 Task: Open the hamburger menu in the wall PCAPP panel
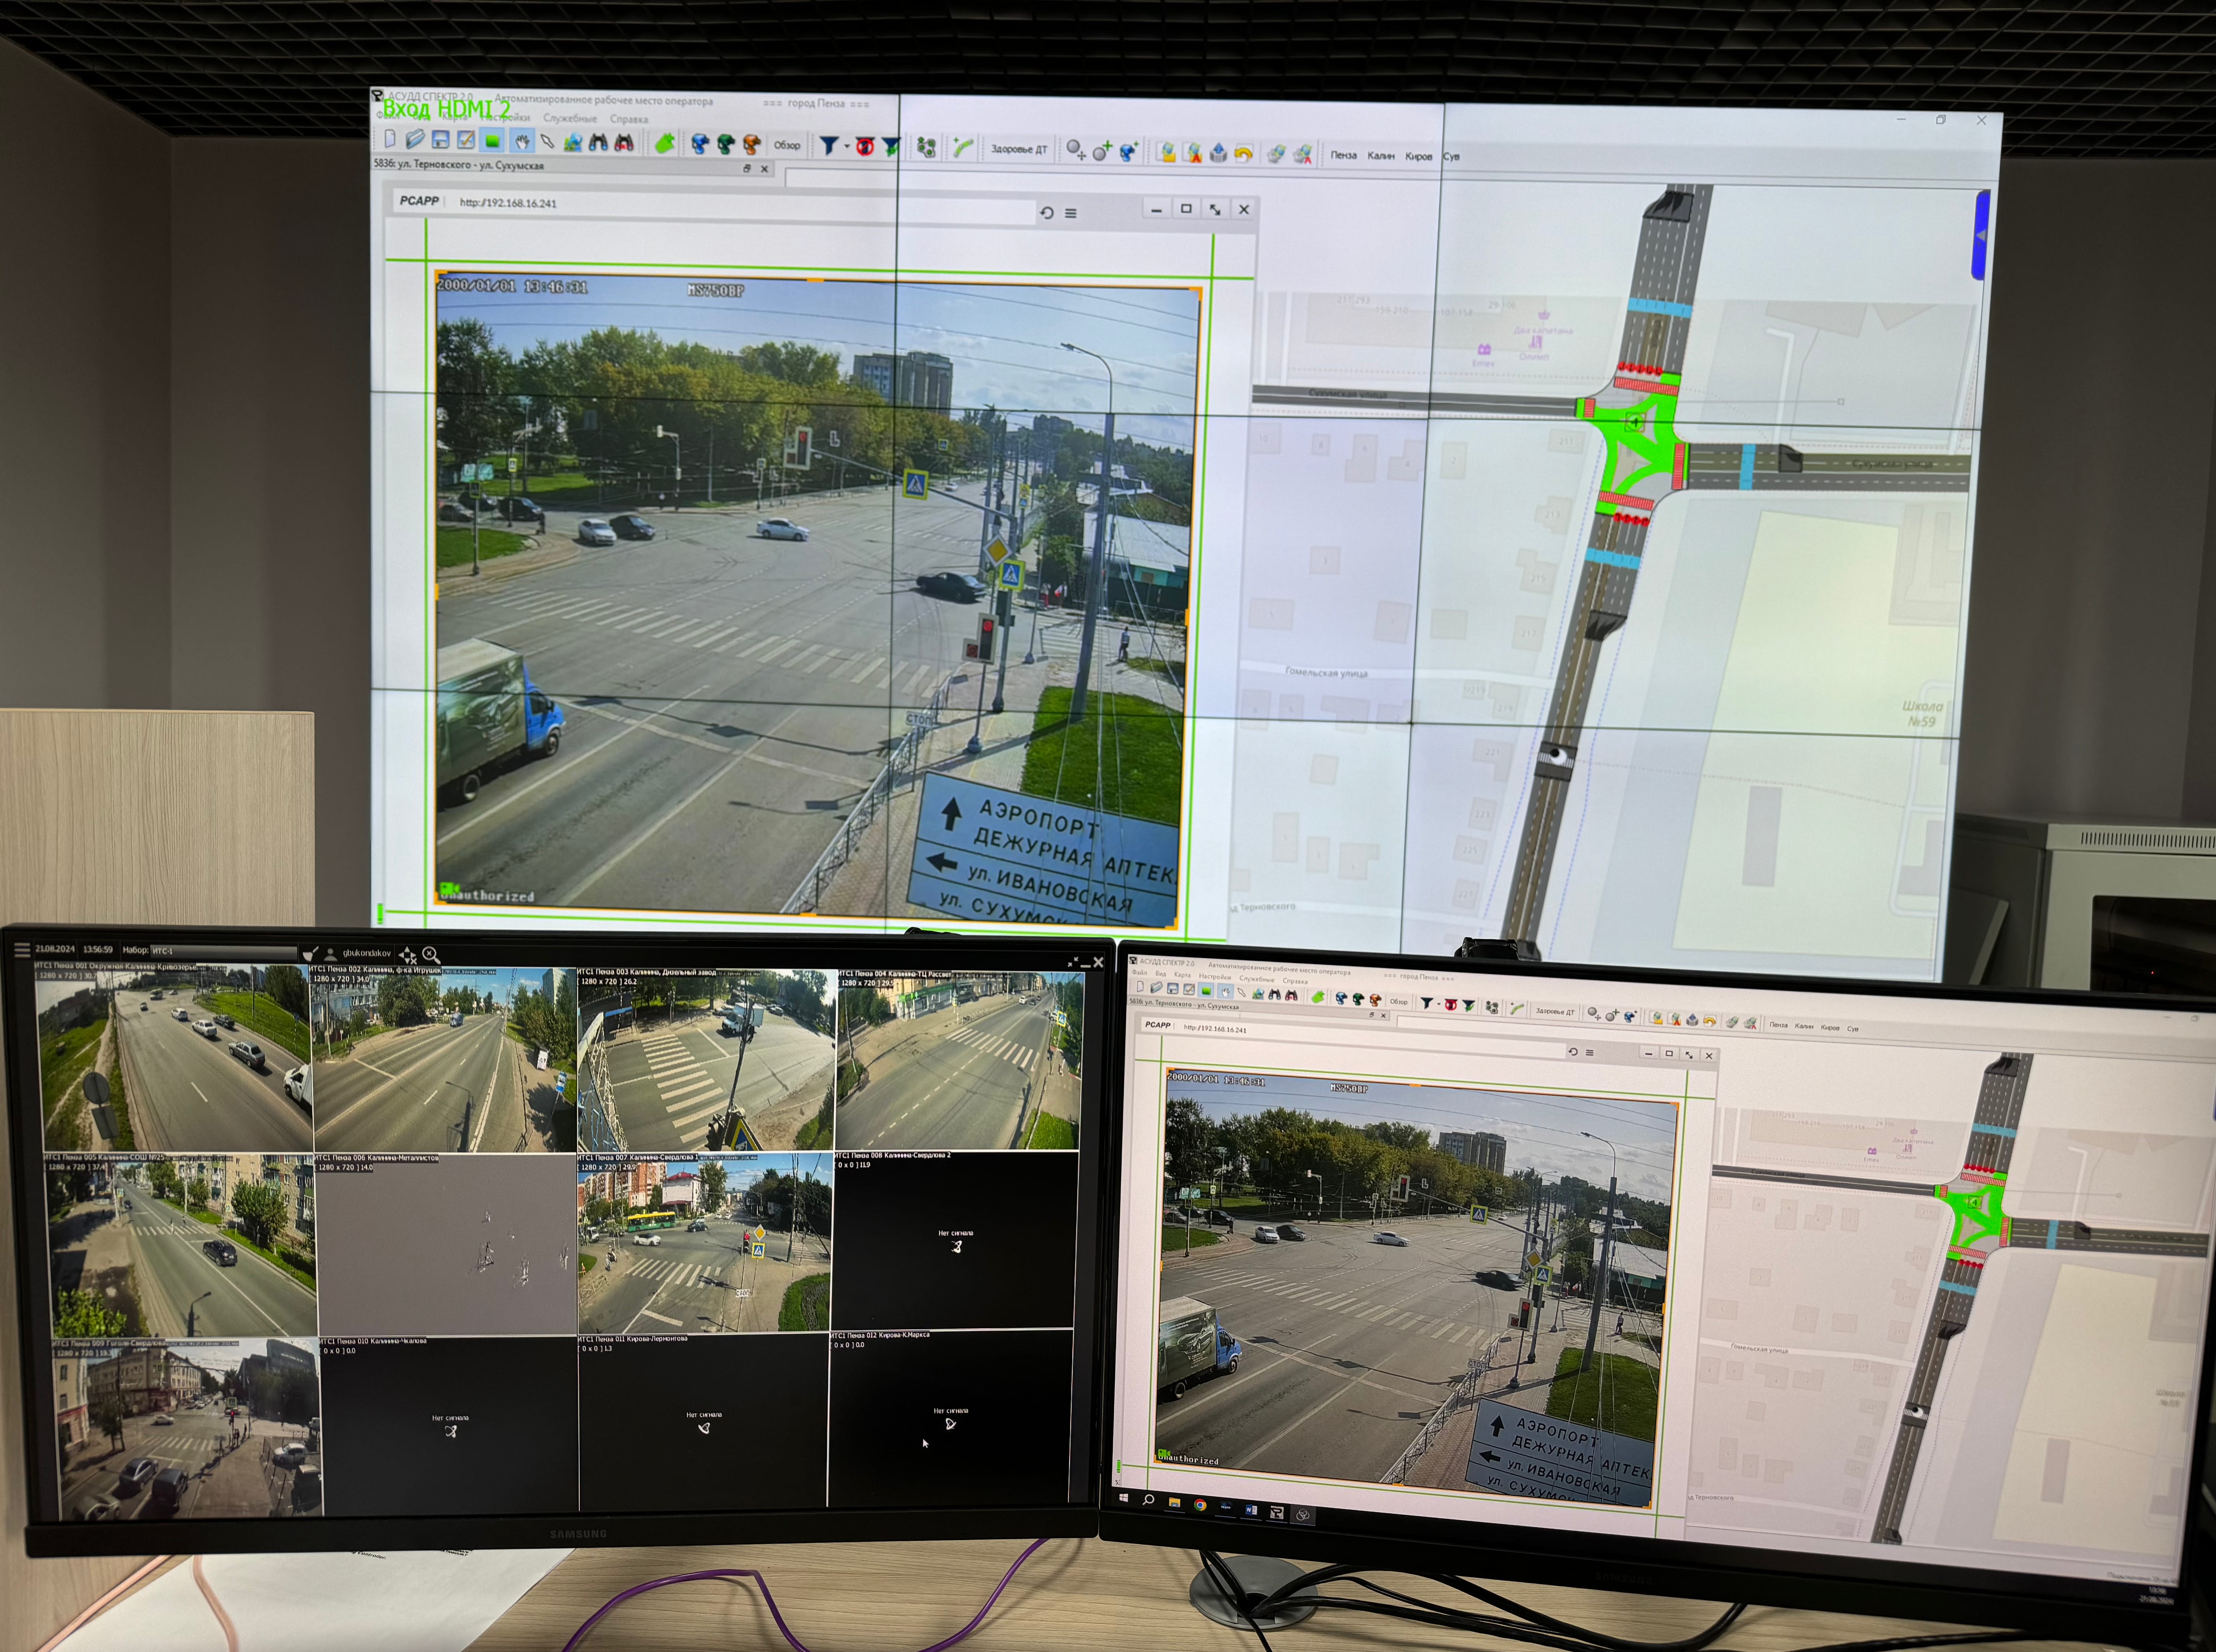1071,213
